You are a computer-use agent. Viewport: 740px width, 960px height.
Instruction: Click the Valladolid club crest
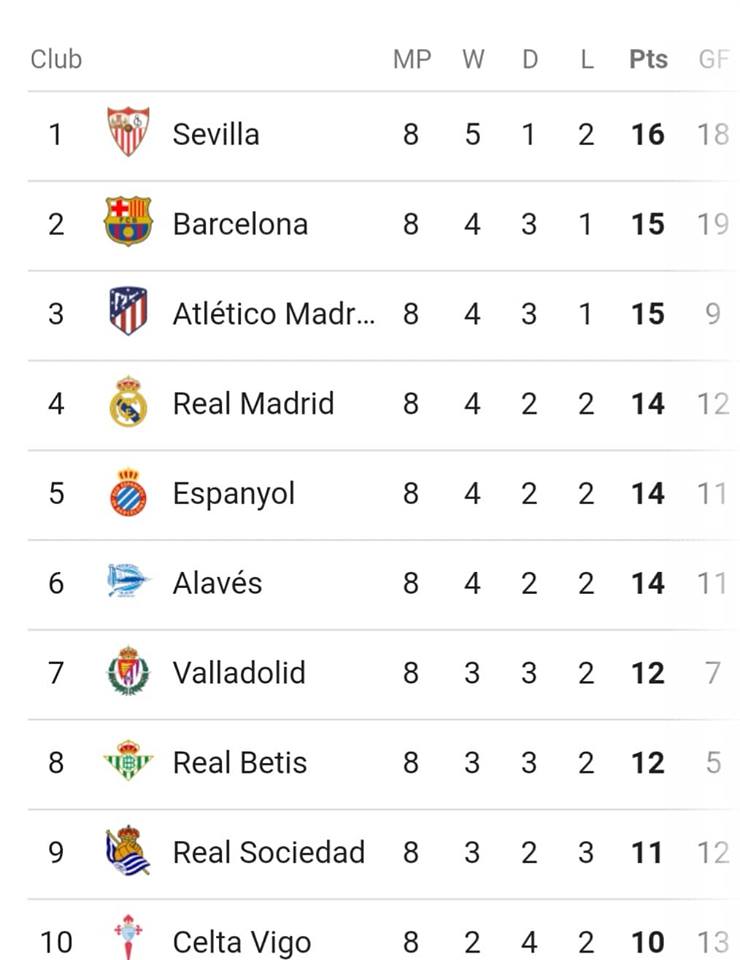pos(128,670)
